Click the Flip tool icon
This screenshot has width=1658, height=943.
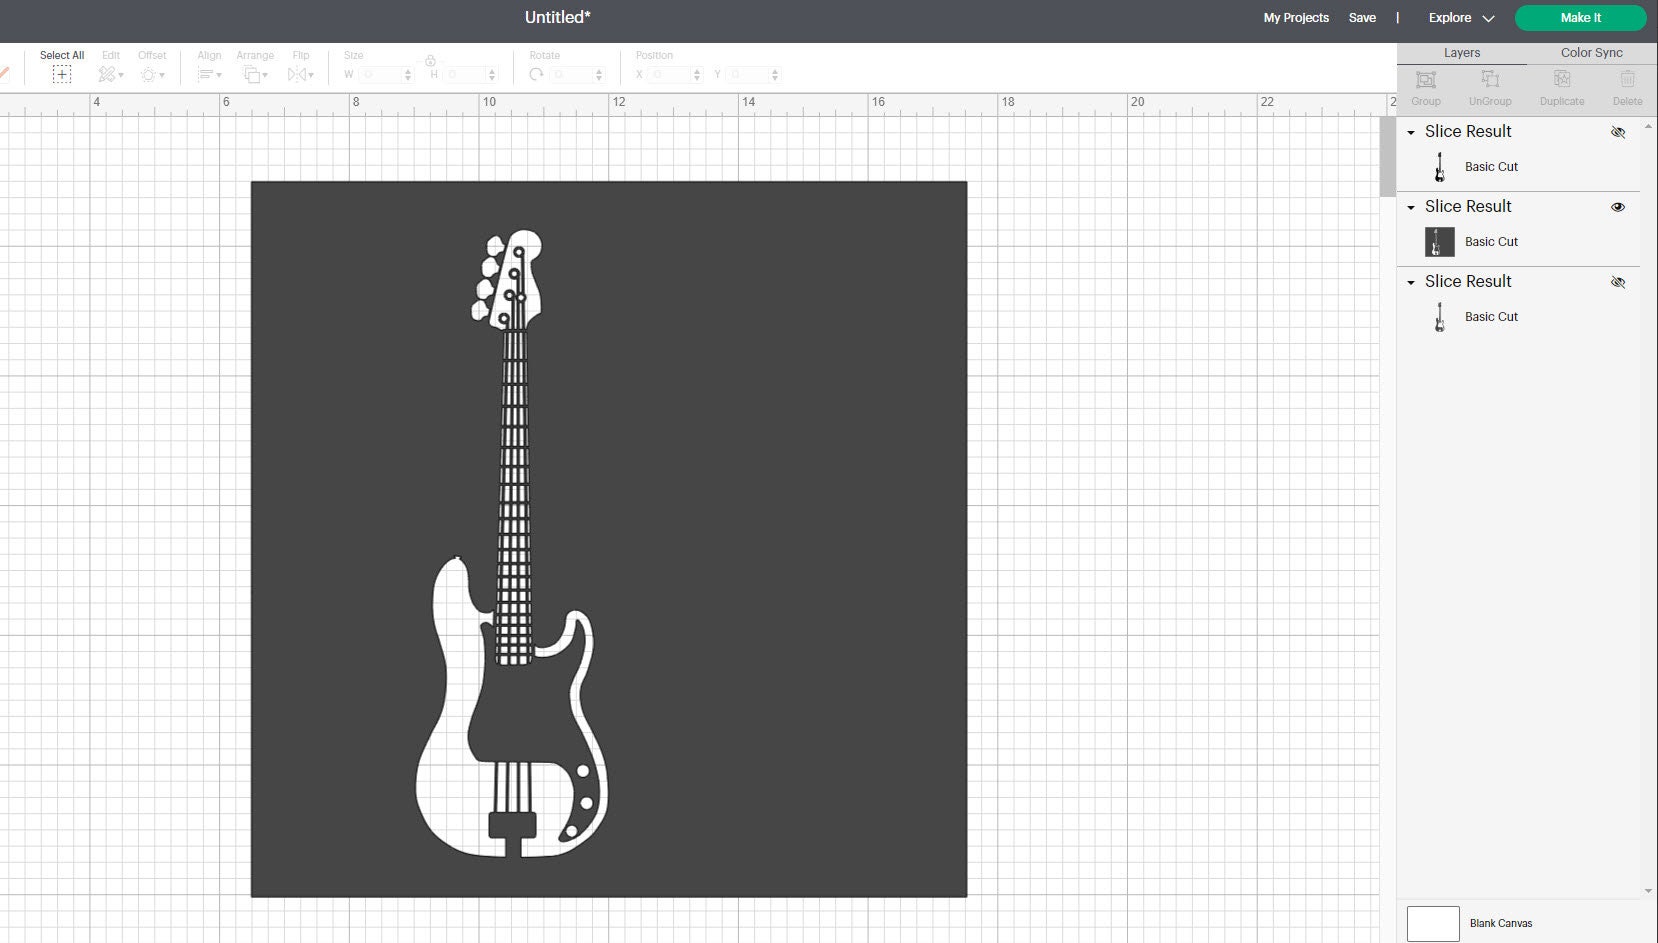tap(300, 73)
